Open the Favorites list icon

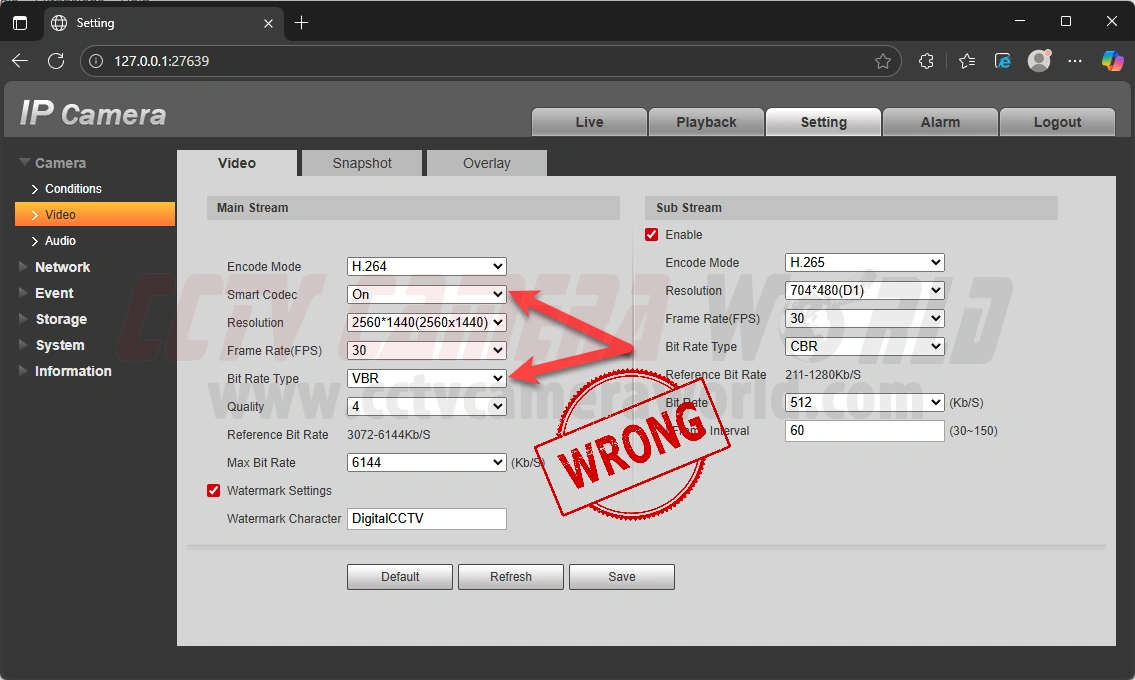click(x=966, y=61)
